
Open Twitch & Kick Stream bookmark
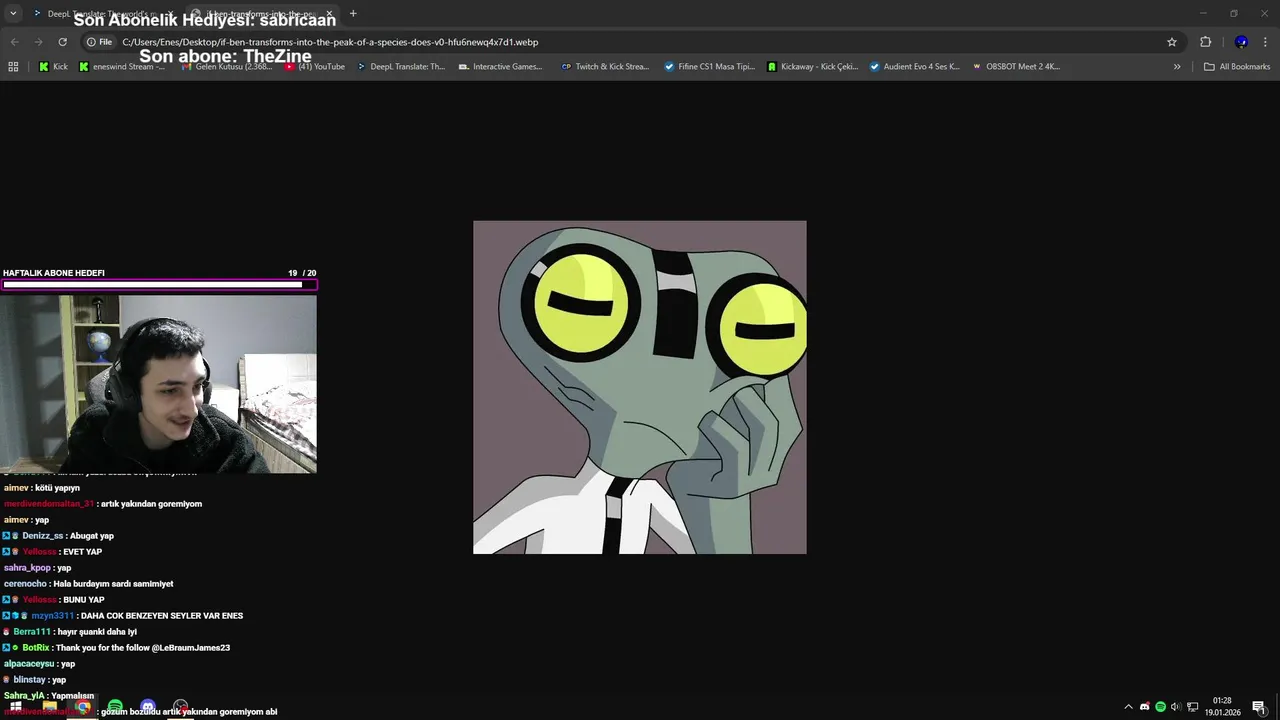point(606,67)
